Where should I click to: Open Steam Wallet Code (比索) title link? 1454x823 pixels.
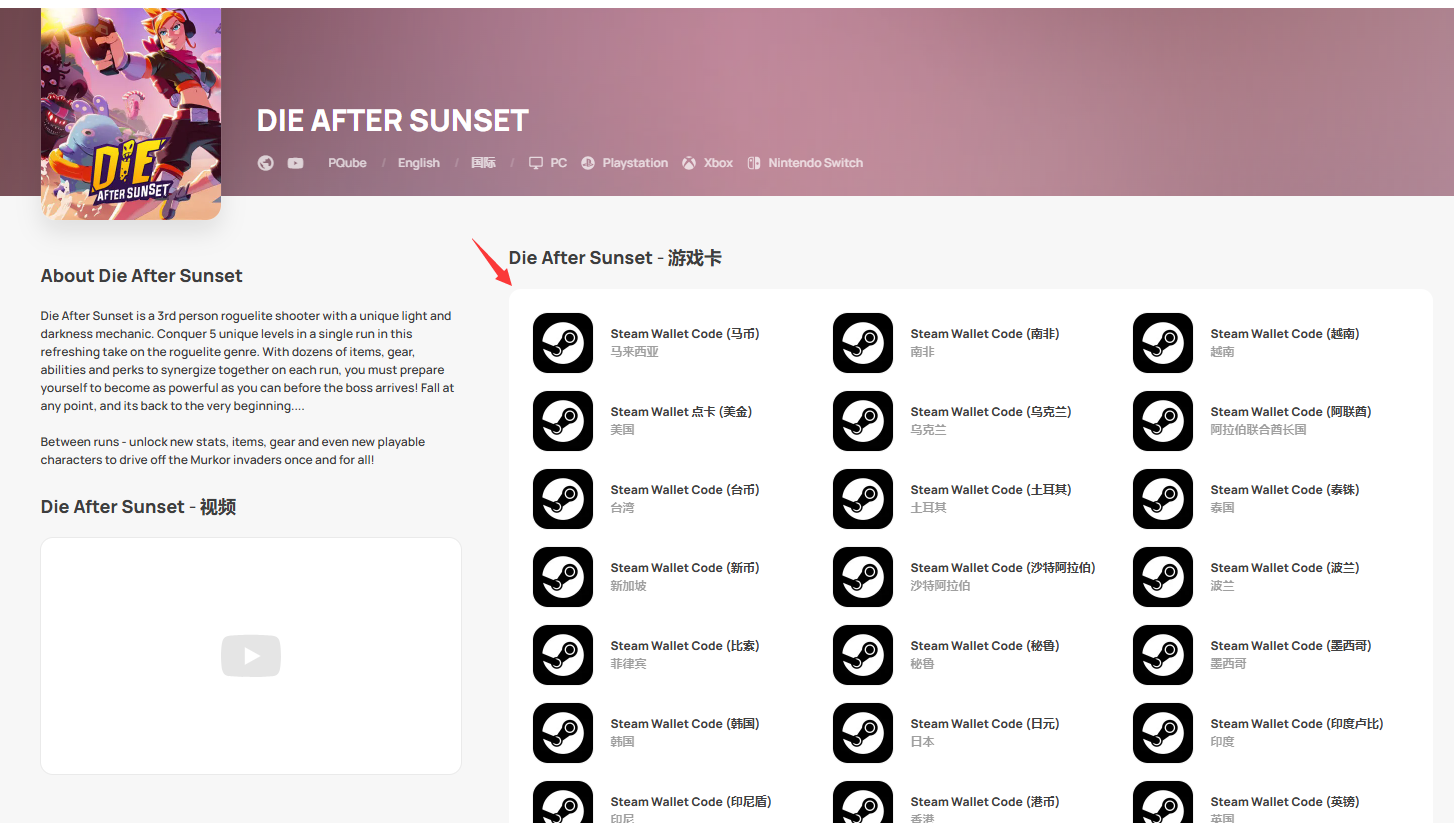[x=685, y=646]
